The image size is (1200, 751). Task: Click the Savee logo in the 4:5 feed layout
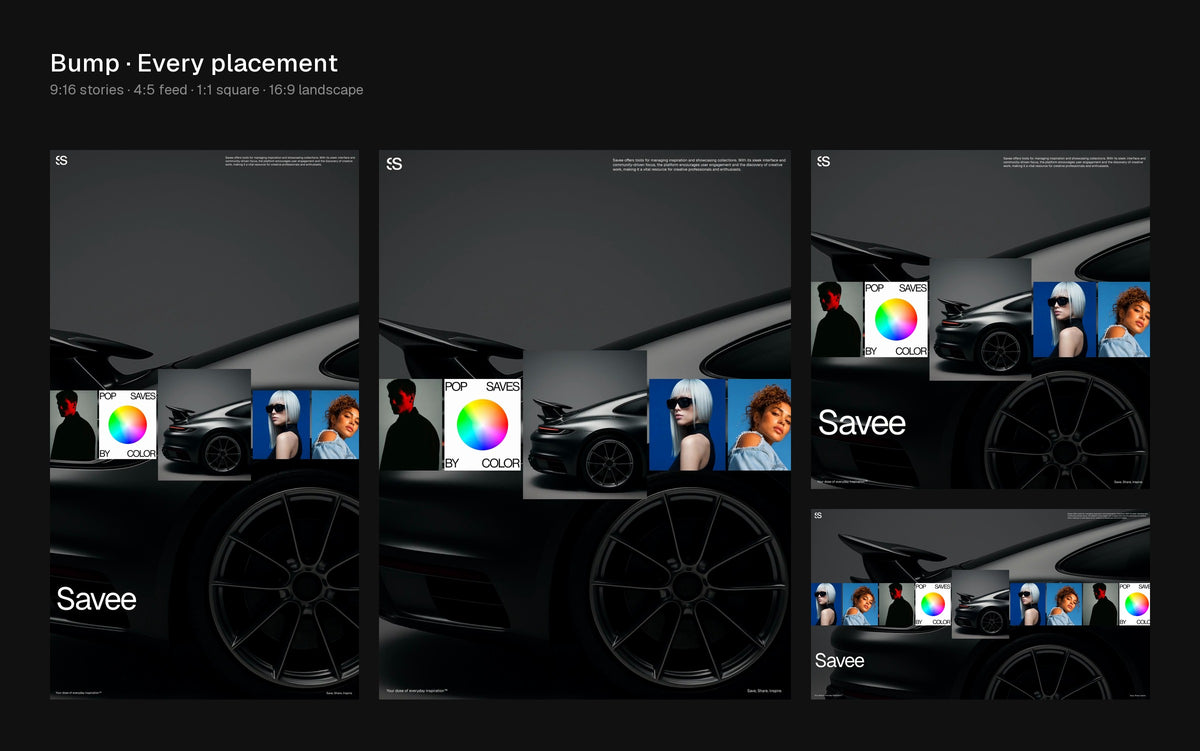point(394,163)
